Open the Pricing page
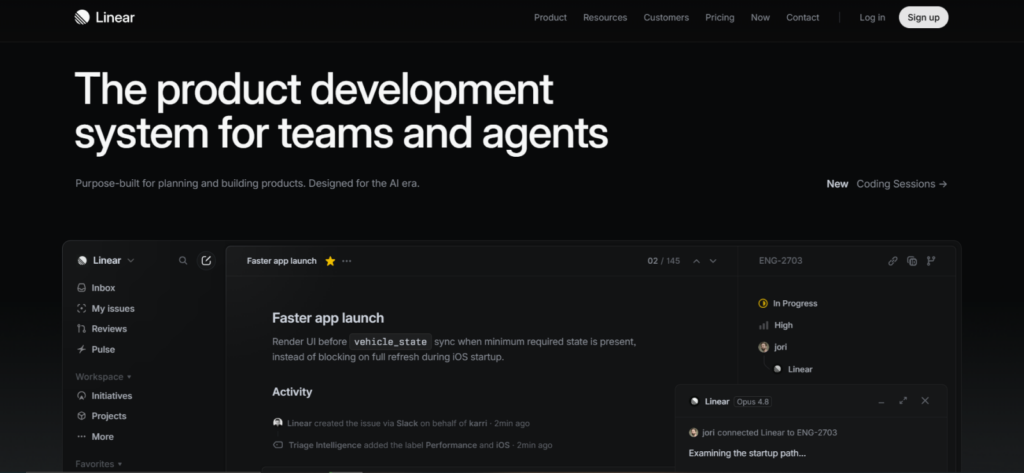The image size is (1024, 473). [720, 18]
